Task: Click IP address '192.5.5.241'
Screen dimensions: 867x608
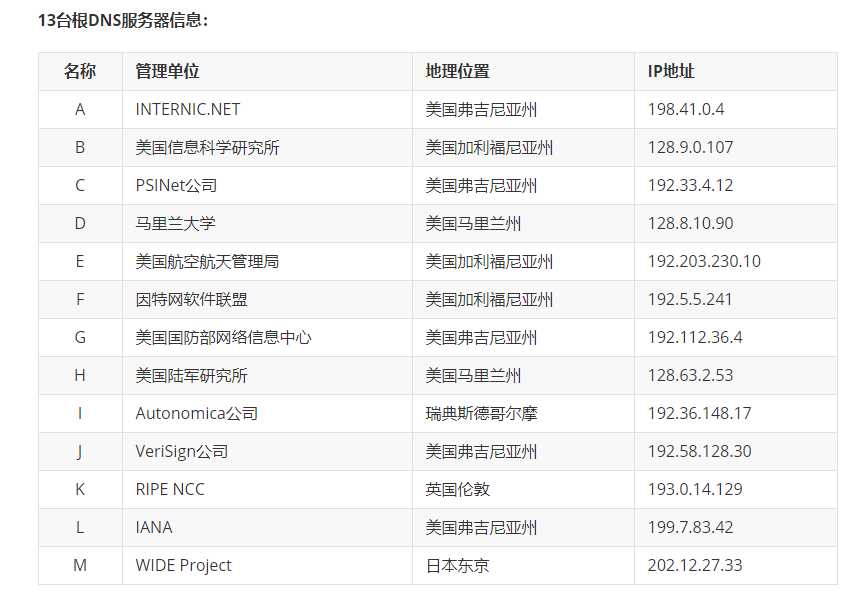Action: pyautogui.click(x=690, y=300)
